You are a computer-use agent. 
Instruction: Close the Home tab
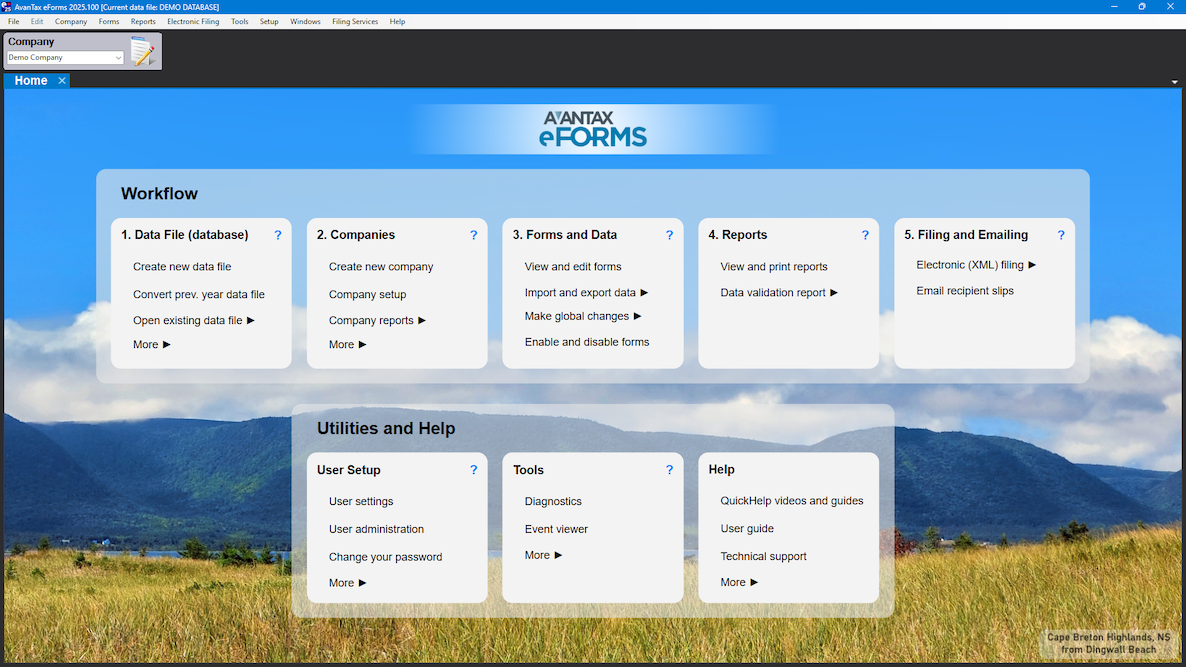(x=62, y=81)
